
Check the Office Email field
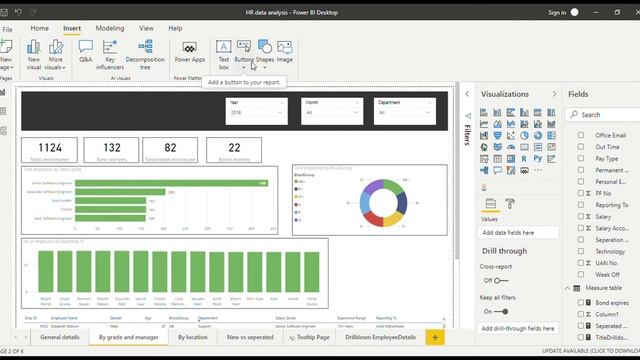[x=581, y=135]
